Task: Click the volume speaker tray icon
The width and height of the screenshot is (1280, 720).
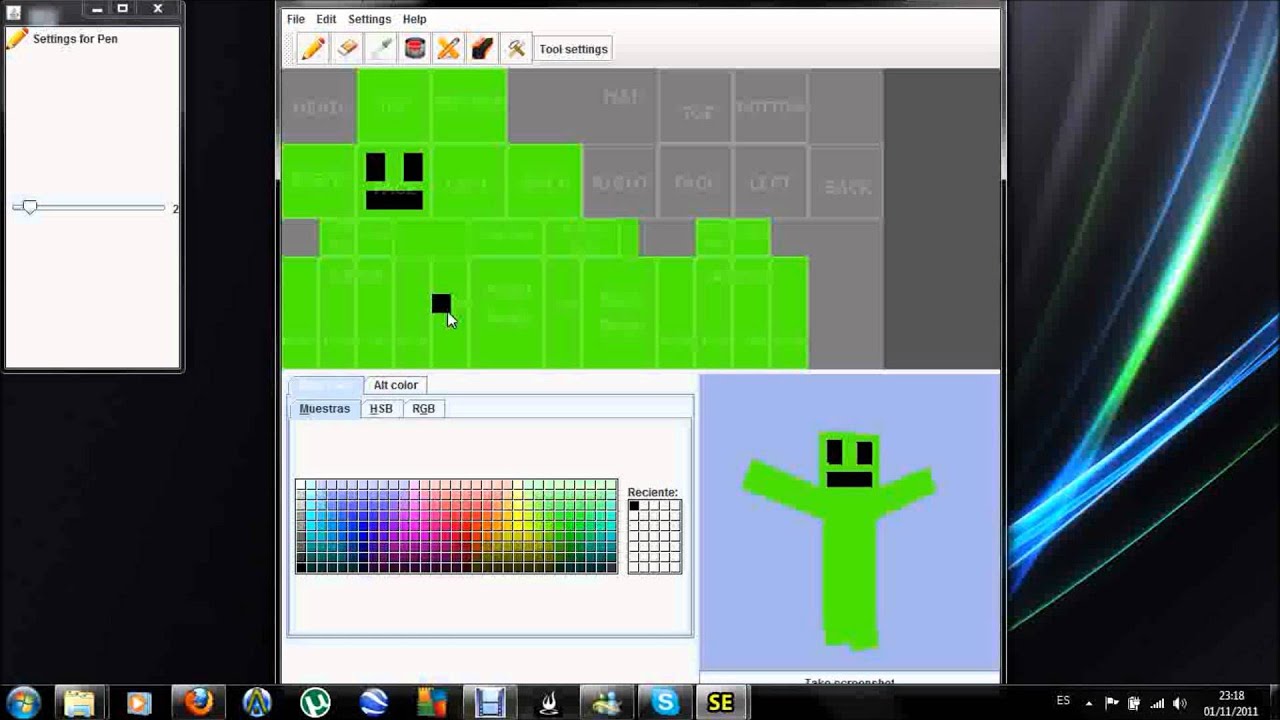Action: [1180, 703]
